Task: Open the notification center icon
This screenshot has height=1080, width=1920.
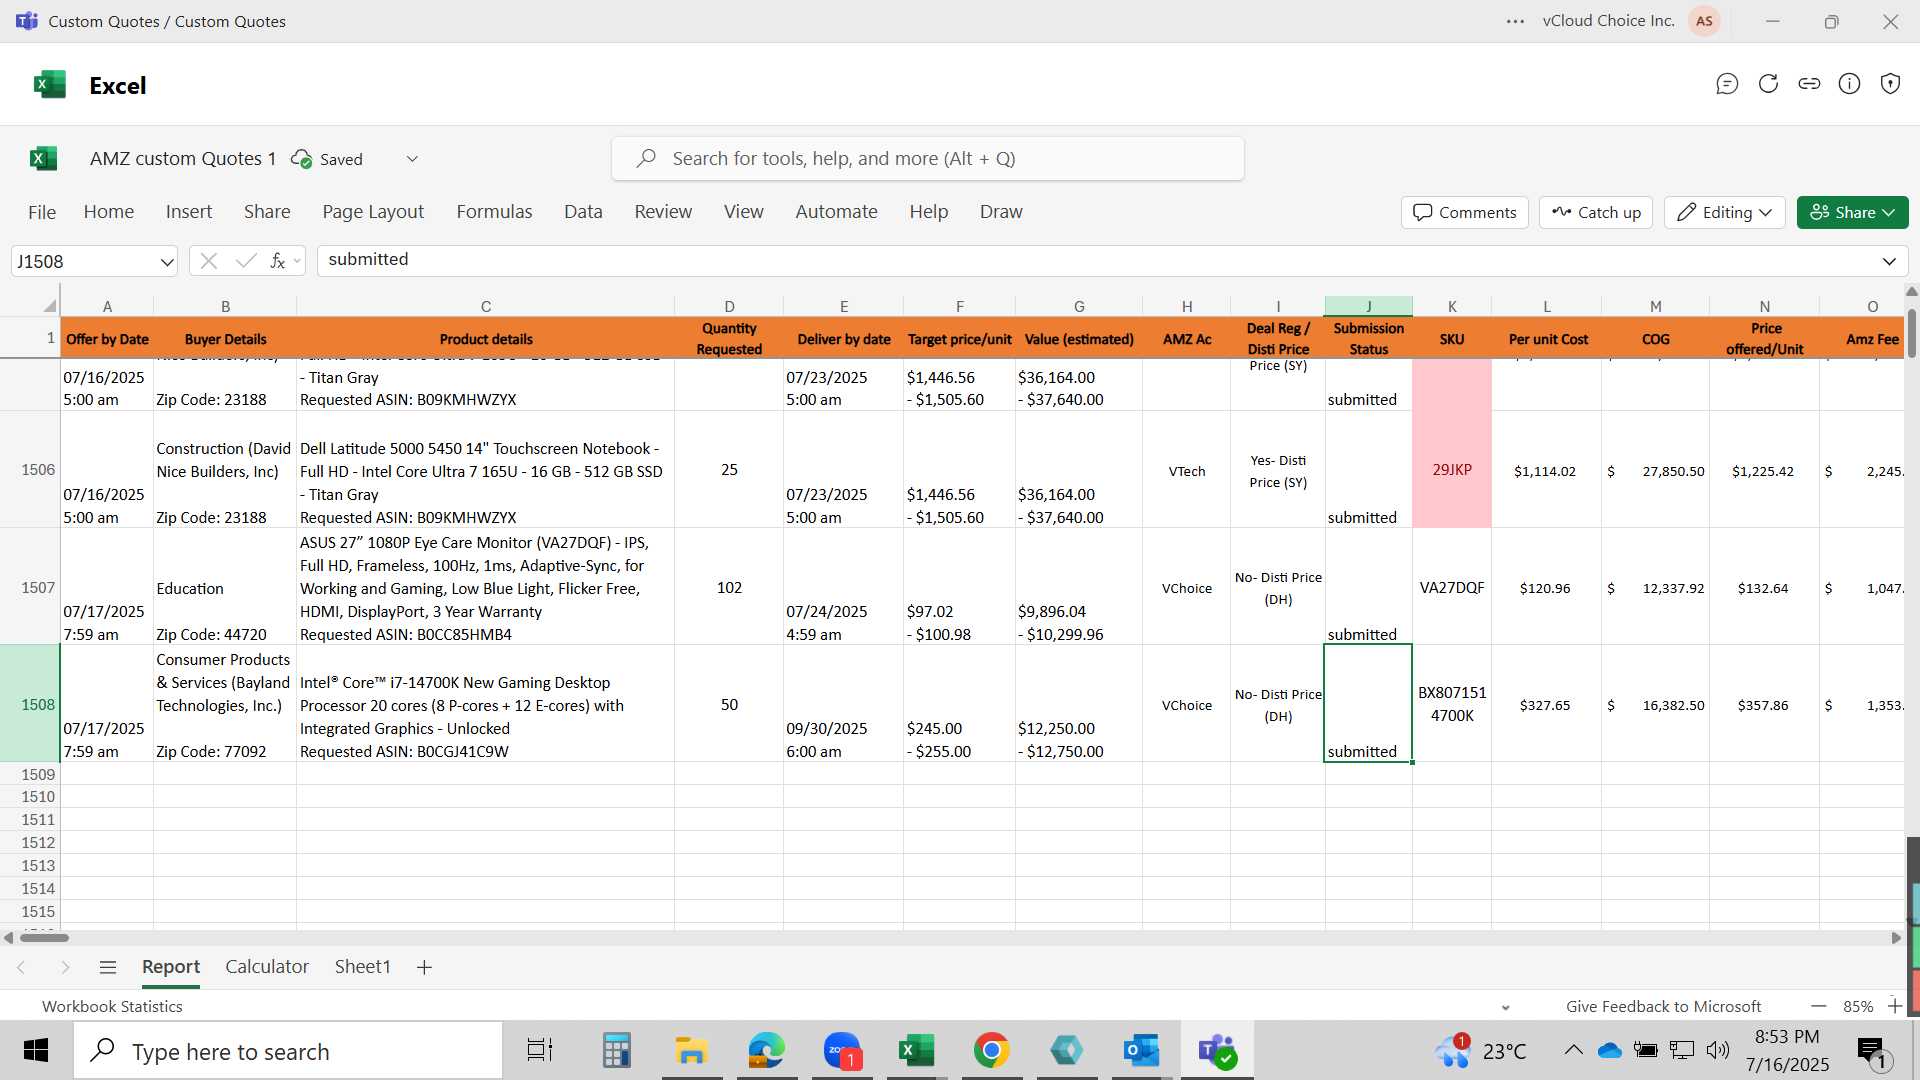Action: pyautogui.click(x=1872, y=1051)
